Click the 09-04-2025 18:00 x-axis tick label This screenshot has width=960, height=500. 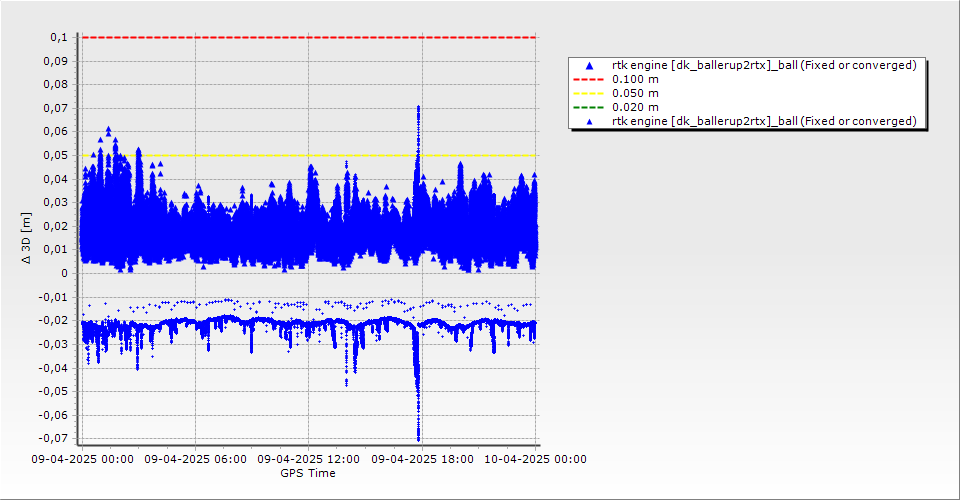[422, 460]
